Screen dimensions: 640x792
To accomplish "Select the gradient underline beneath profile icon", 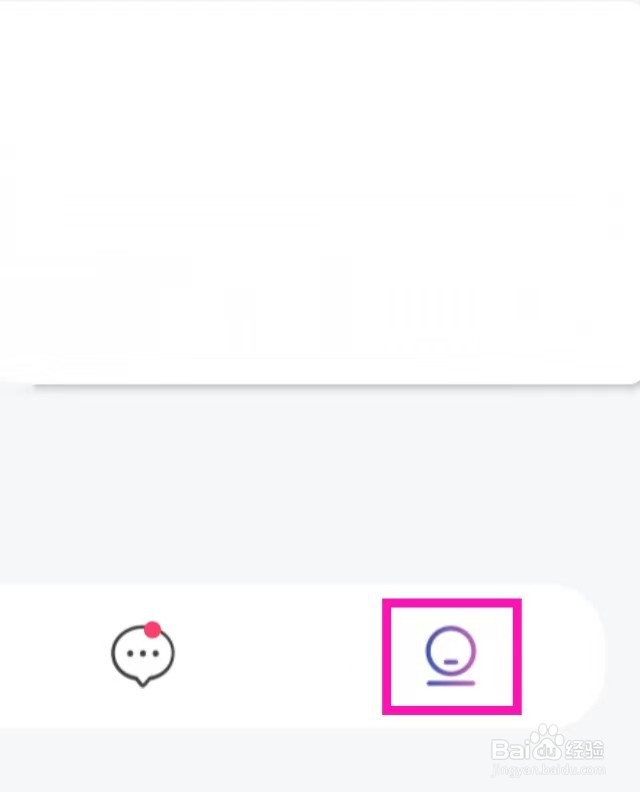I will pyautogui.click(x=451, y=683).
